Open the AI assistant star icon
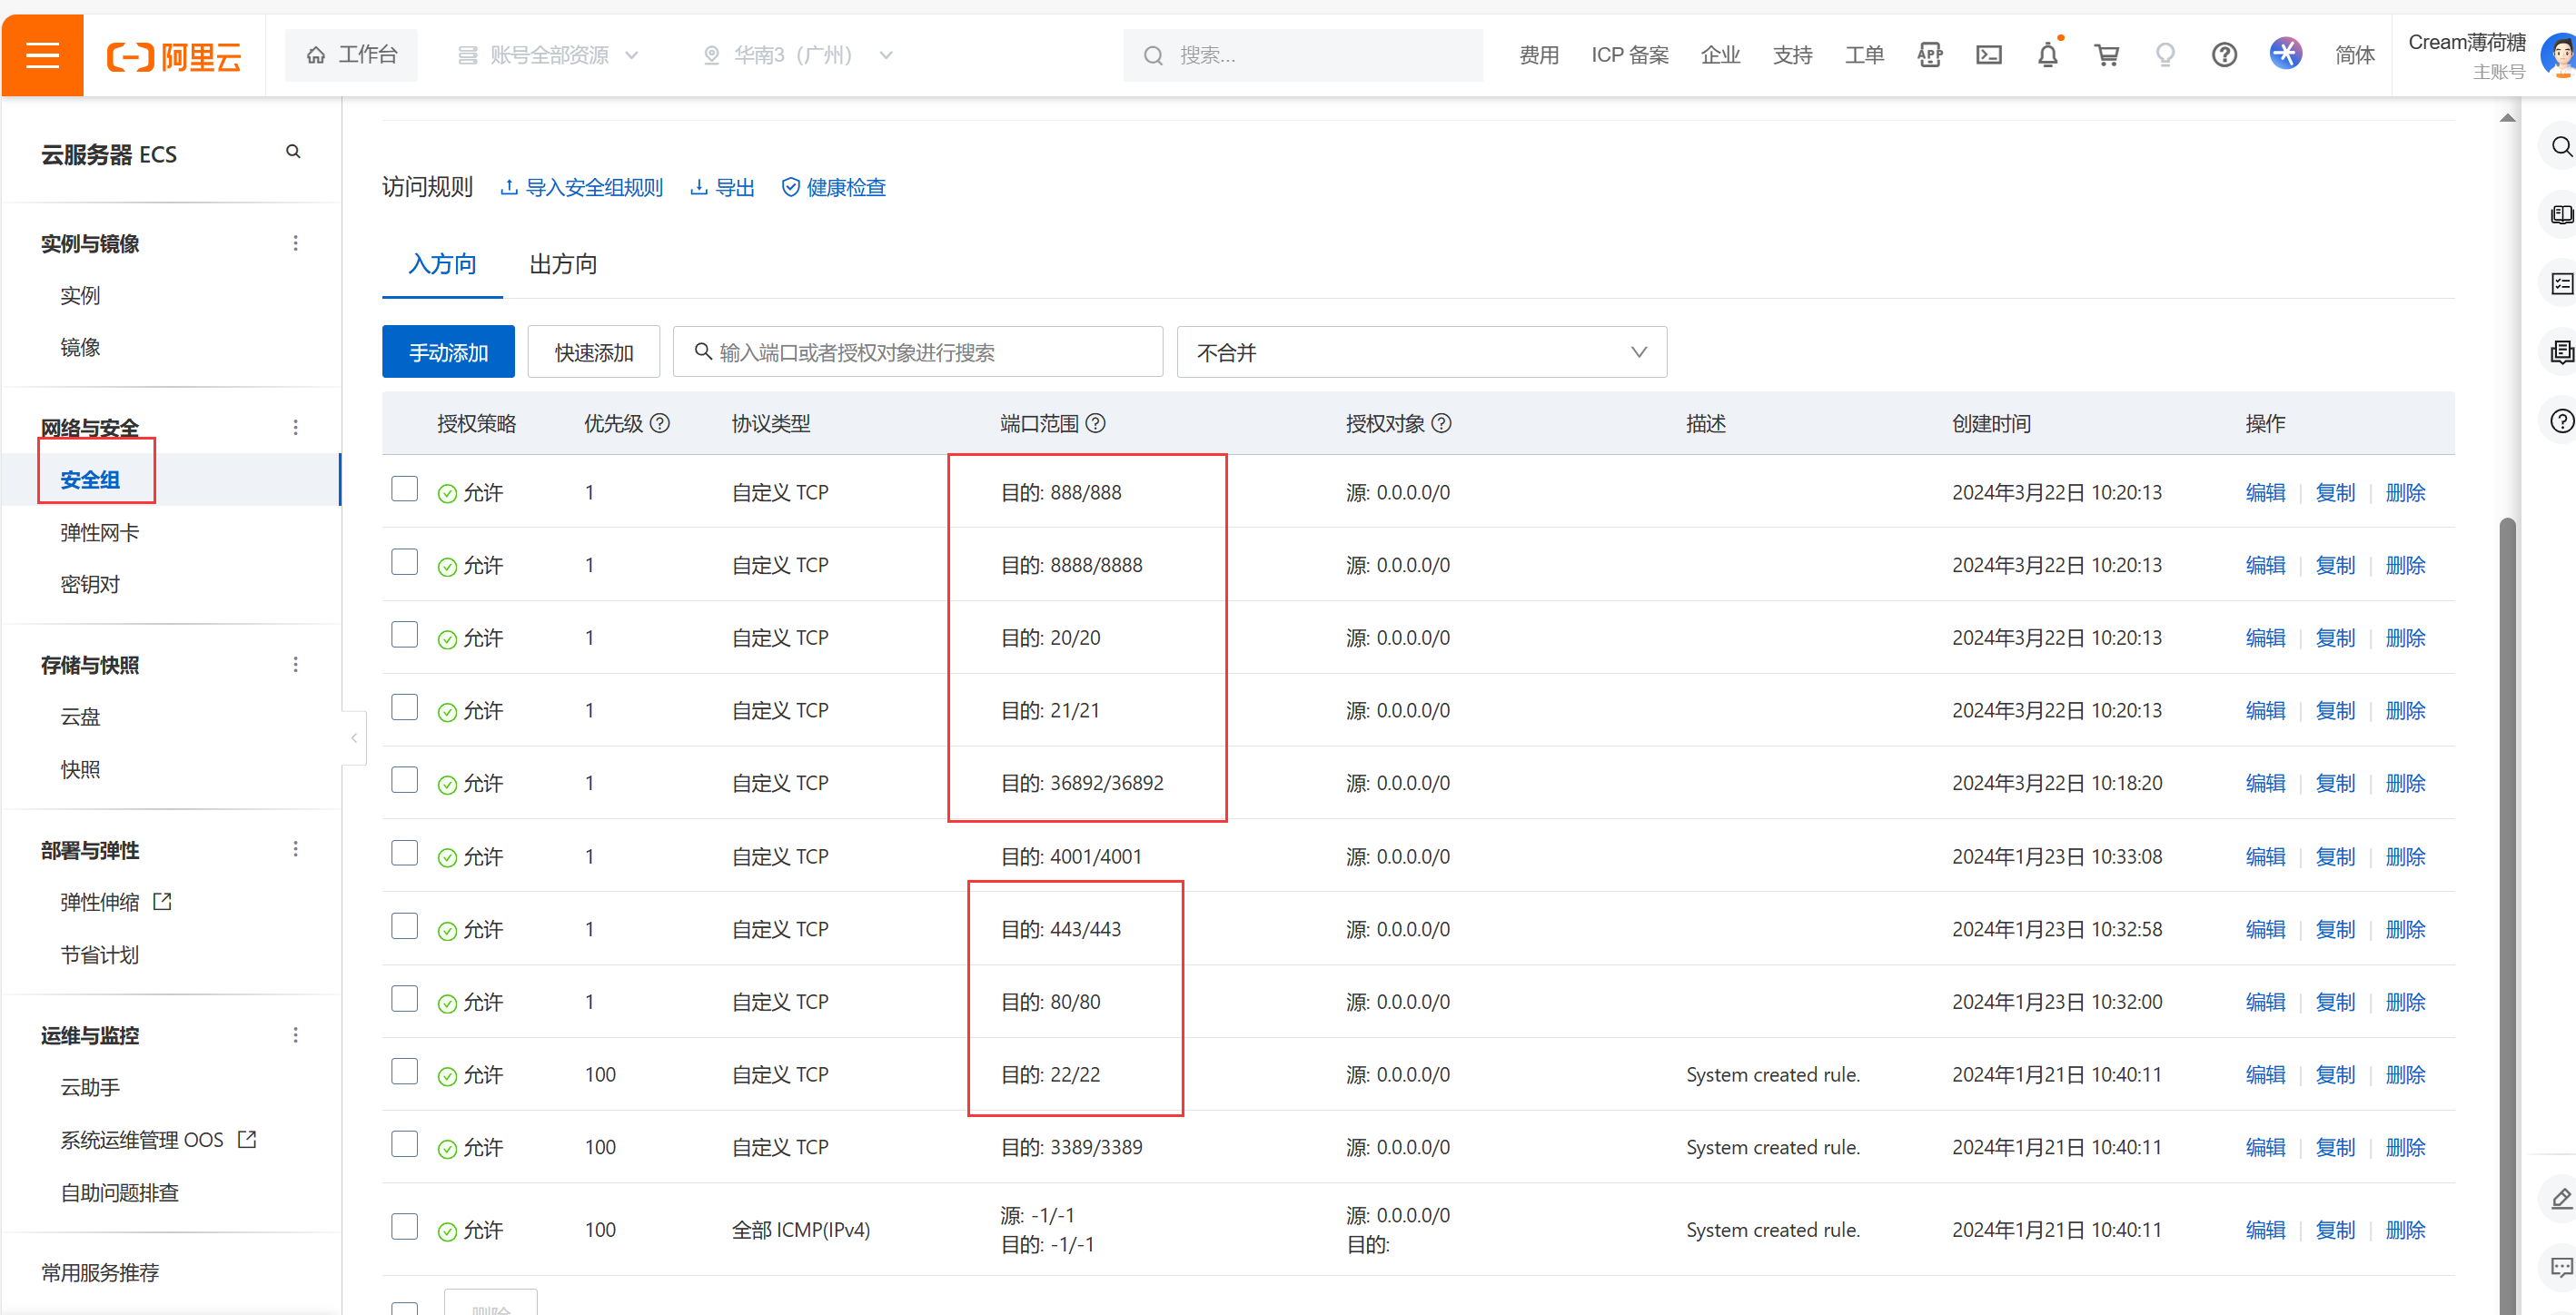This screenshot has height=1315, width=2576. click(x=2285, y=53)
